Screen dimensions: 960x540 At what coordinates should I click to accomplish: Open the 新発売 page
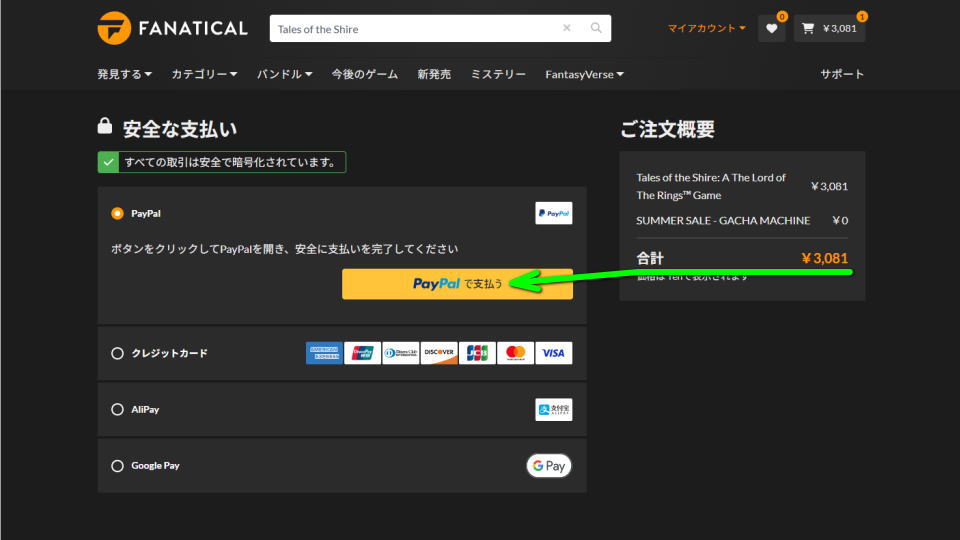coord(434,74)
